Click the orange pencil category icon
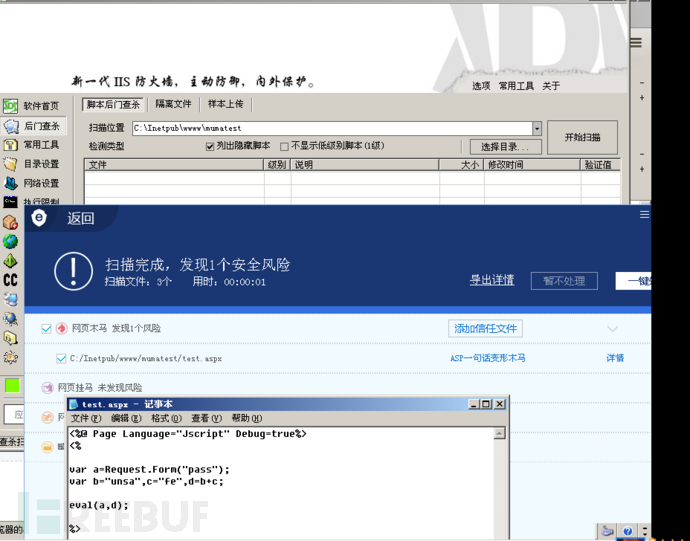Image resolution: width=690 pixels, height=541 pixels. [47, 417]
